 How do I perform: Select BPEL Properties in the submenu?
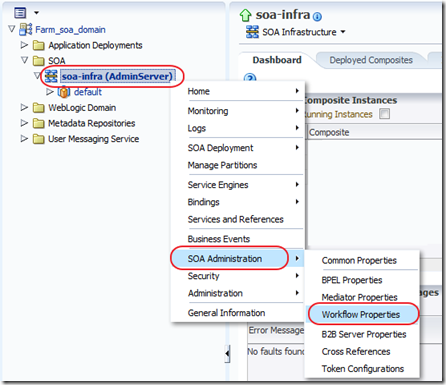[362, 280]
